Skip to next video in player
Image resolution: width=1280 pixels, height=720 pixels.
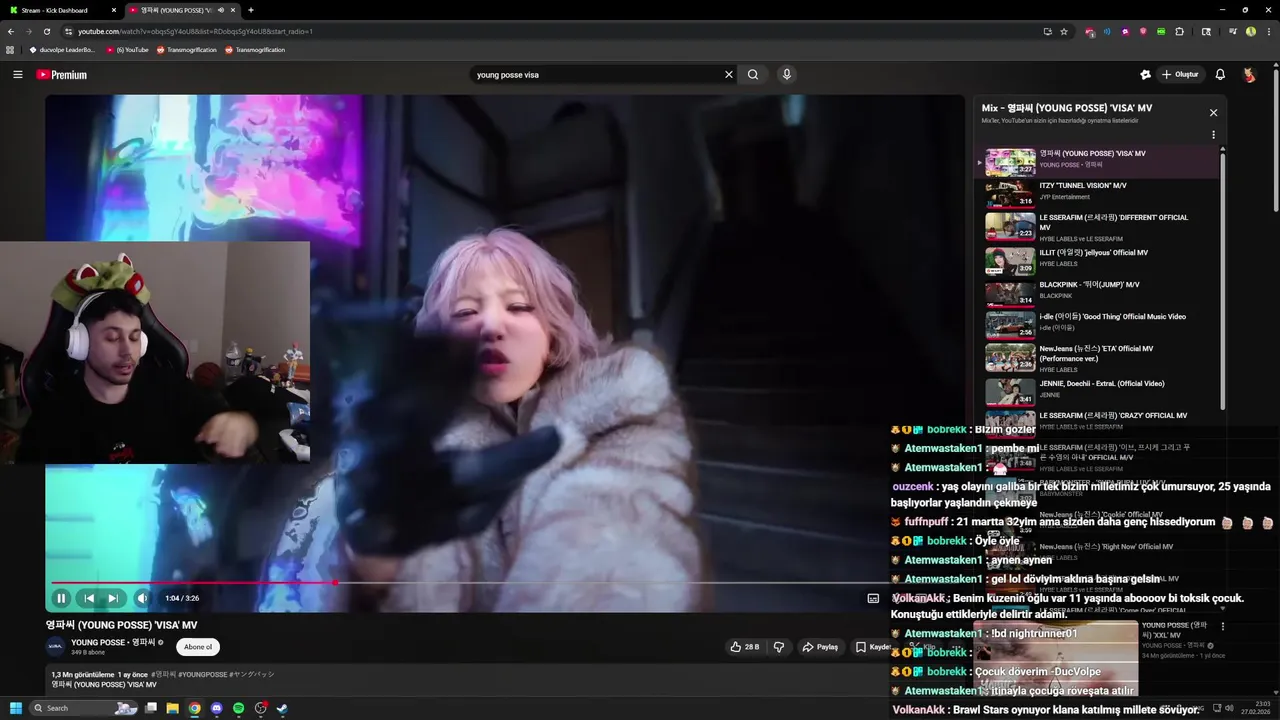click(113, 598)
